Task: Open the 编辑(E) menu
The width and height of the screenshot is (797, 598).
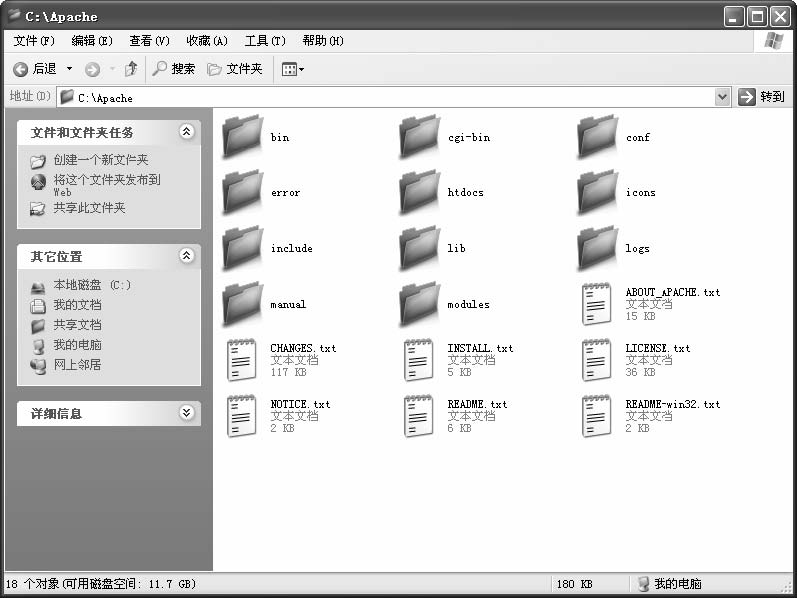Action: pos(92,41)
